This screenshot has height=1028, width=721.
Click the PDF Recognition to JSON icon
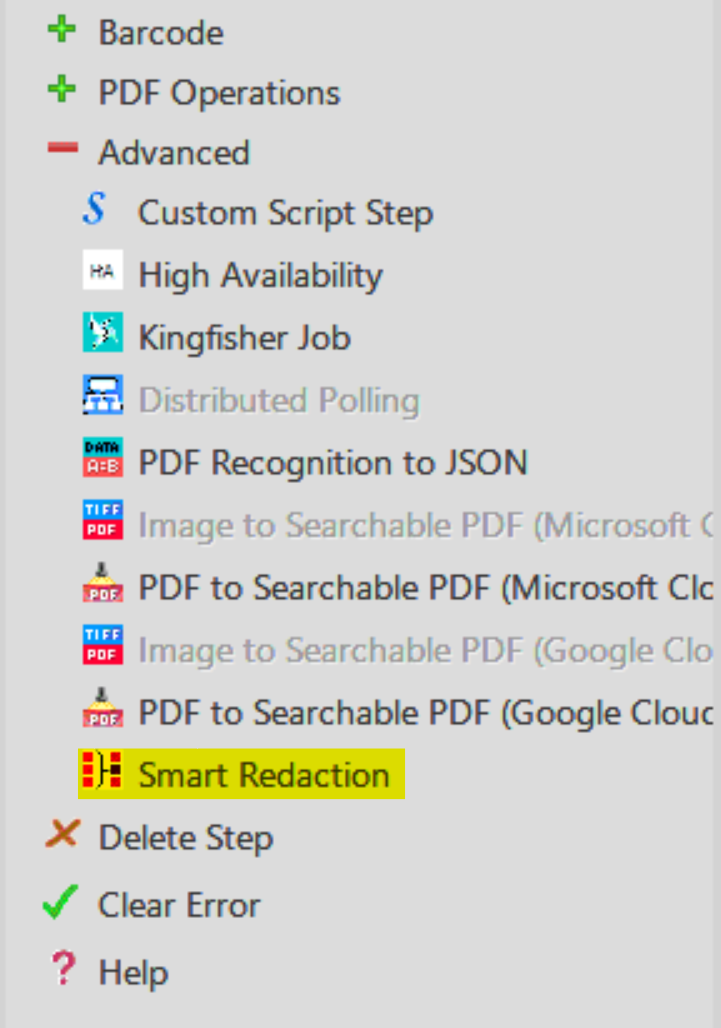[102, 457]
